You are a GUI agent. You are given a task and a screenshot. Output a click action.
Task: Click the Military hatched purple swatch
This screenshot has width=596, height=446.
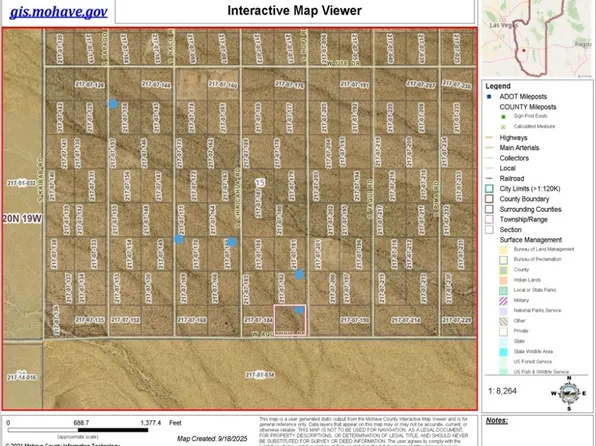[x=503, y=301]
